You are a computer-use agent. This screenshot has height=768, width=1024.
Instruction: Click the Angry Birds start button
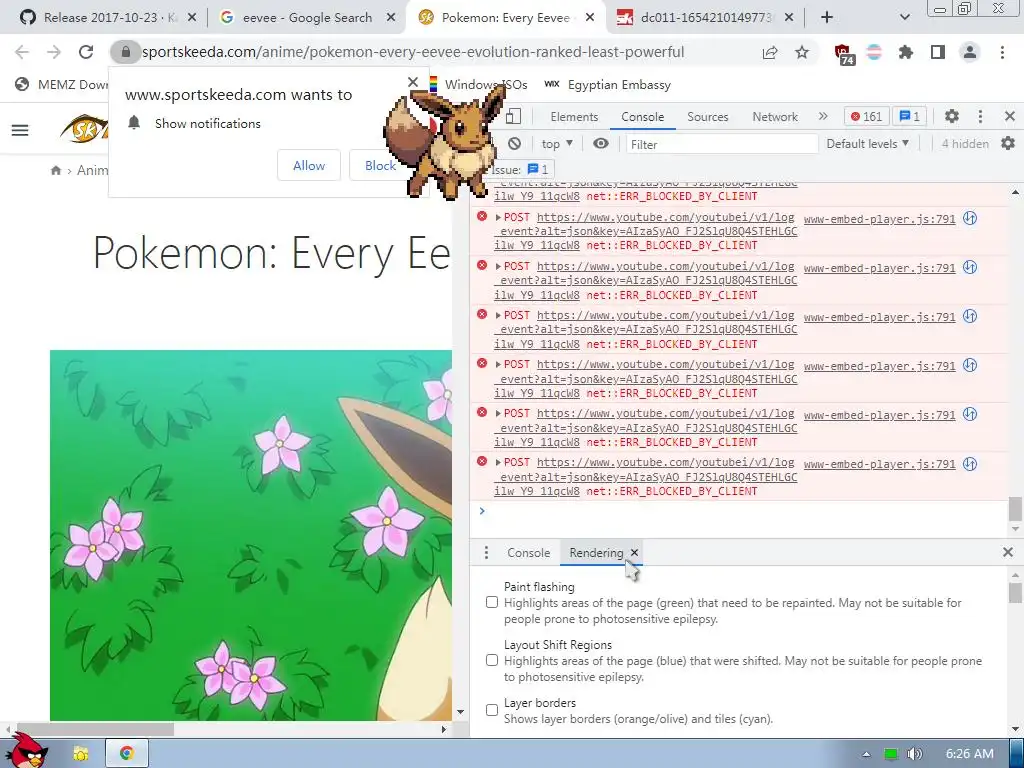click(26, 751)
